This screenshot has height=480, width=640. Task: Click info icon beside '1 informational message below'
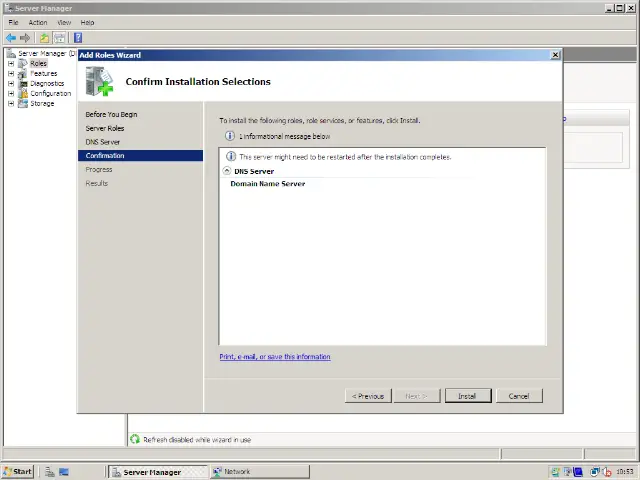[x=230, y=136]
